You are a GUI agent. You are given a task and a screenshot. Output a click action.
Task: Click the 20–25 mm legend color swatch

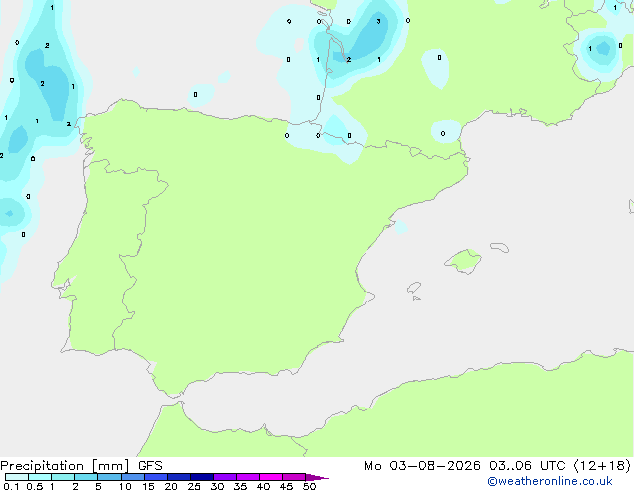[178, 477]
